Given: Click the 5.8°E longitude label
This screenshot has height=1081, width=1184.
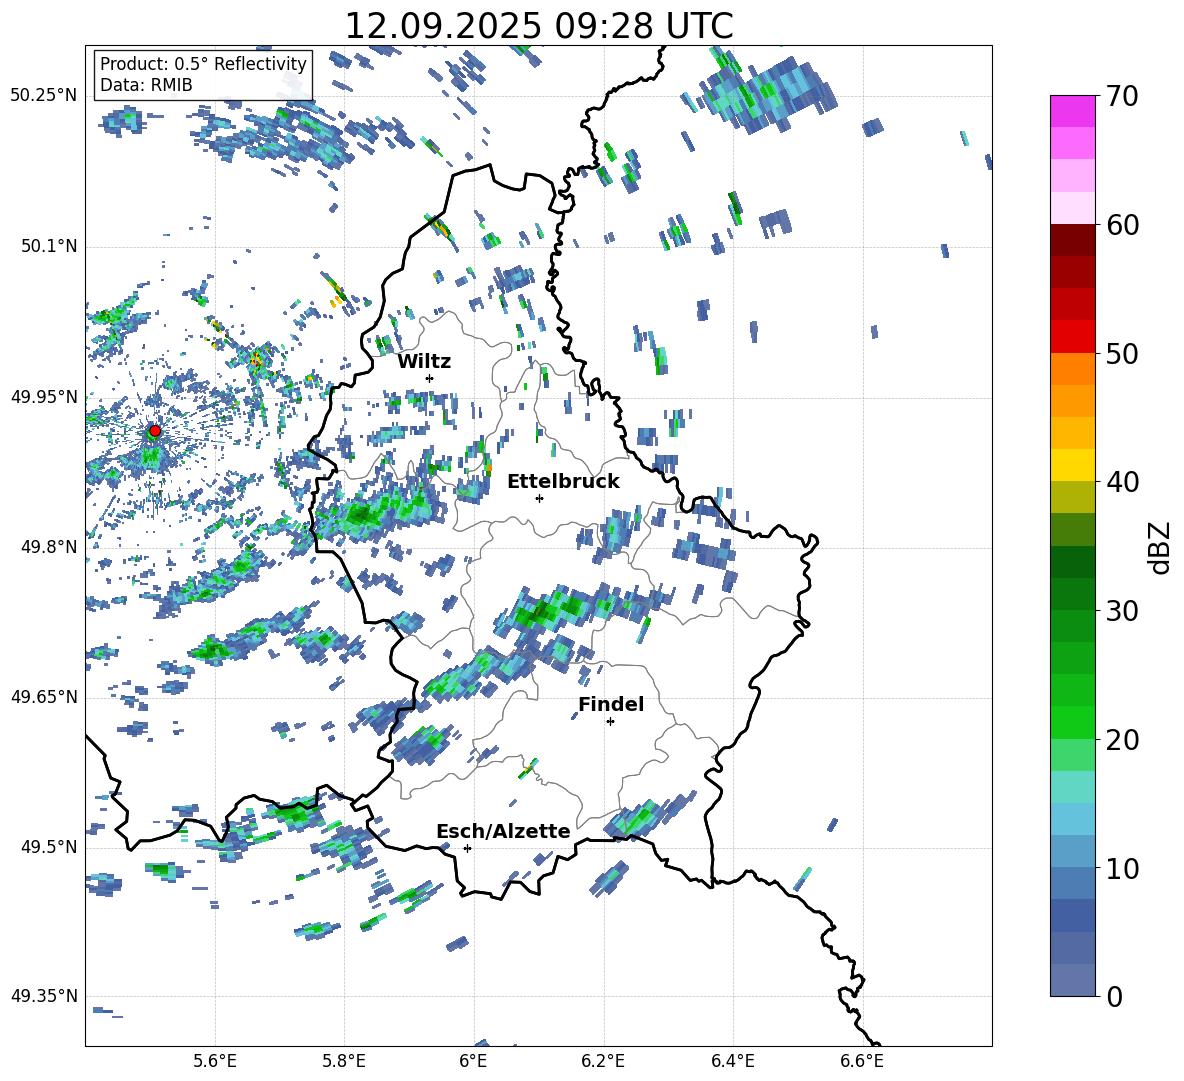Looking at the screenshot, I should (344, 1061).
